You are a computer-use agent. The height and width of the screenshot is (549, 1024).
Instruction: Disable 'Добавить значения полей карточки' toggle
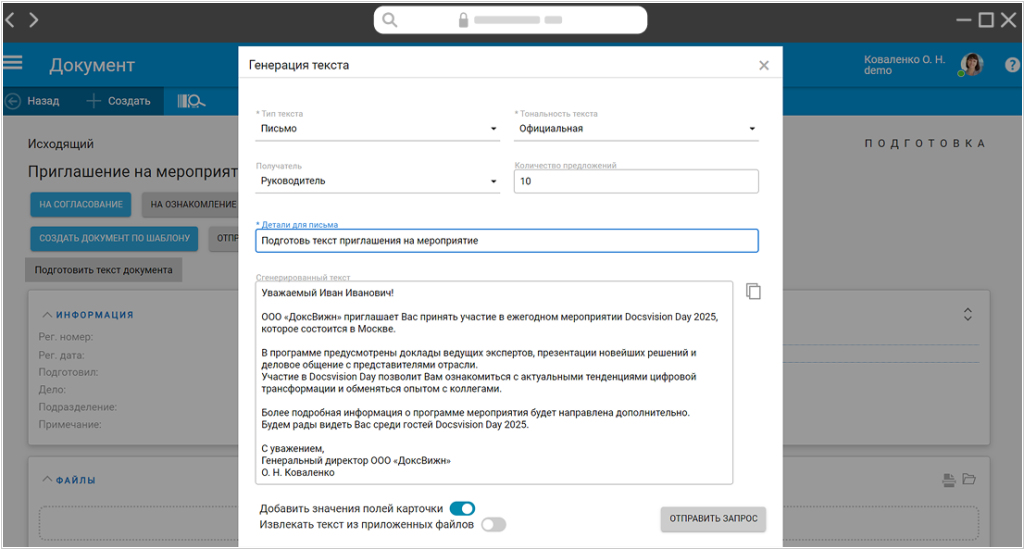(x=462, y=508)
